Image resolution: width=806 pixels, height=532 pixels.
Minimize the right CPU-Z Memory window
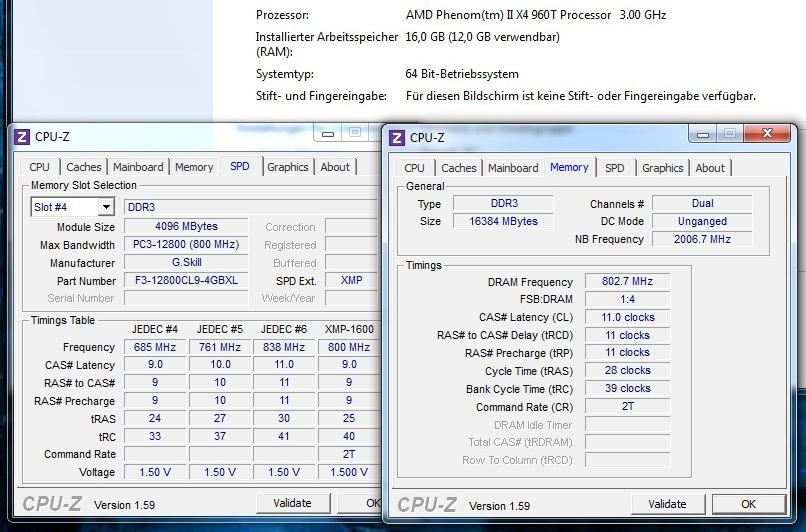coord(703,134)
